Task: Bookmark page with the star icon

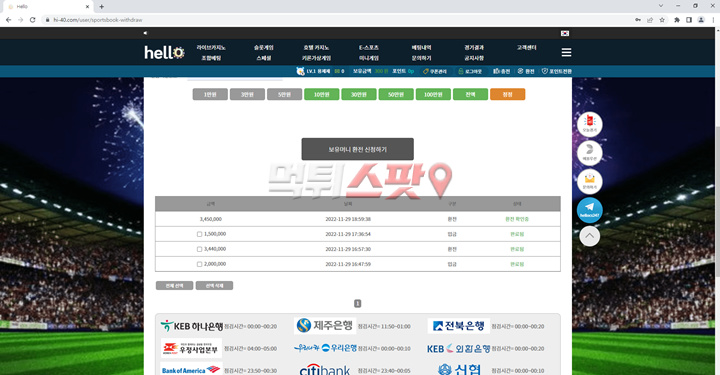Action: coord(662,20)
